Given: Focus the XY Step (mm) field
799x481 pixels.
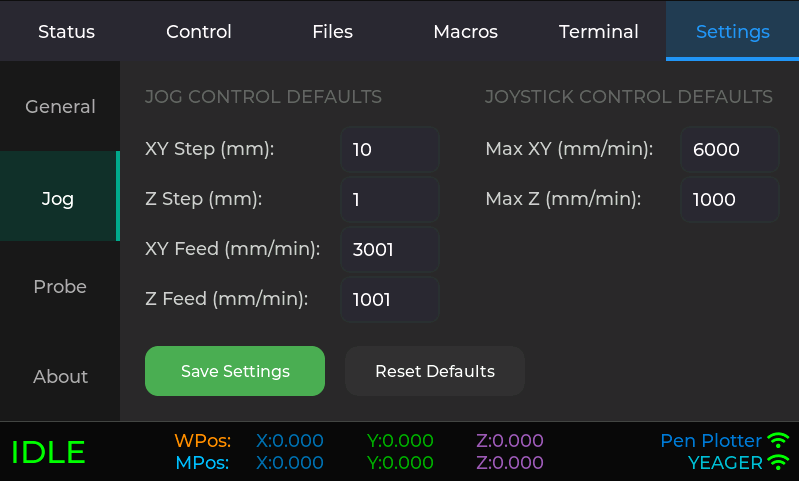Looking at the screenshot, I should tap(389, 150).
